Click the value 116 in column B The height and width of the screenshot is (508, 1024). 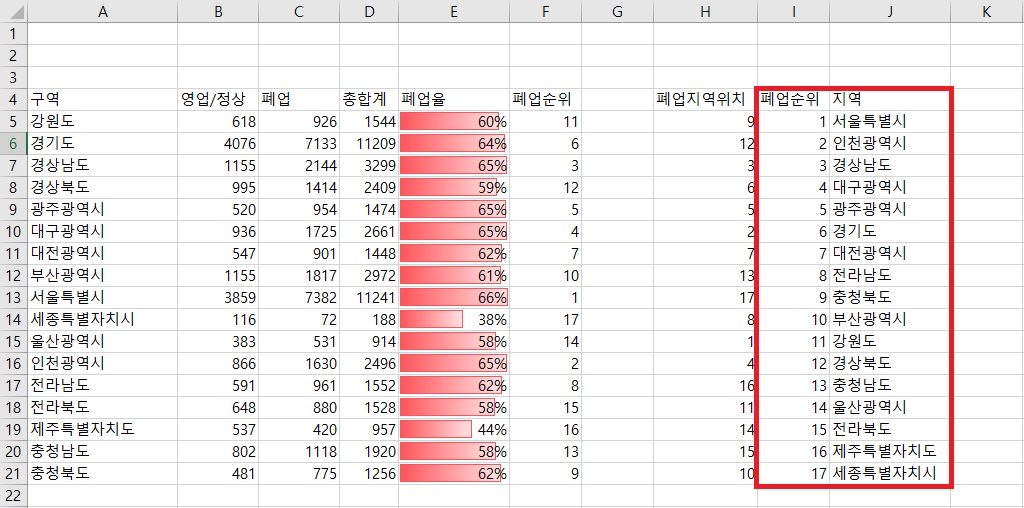244,320
